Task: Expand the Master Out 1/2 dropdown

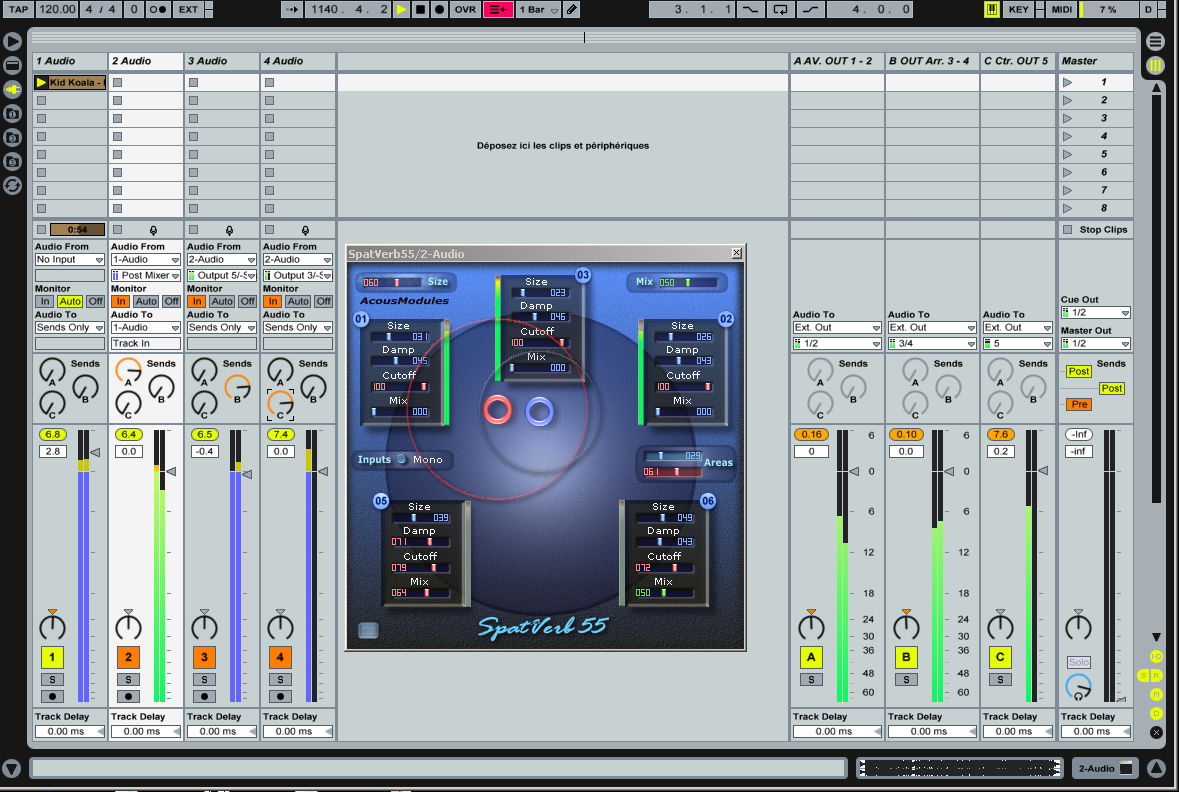Action: (x=1095, y=343)
